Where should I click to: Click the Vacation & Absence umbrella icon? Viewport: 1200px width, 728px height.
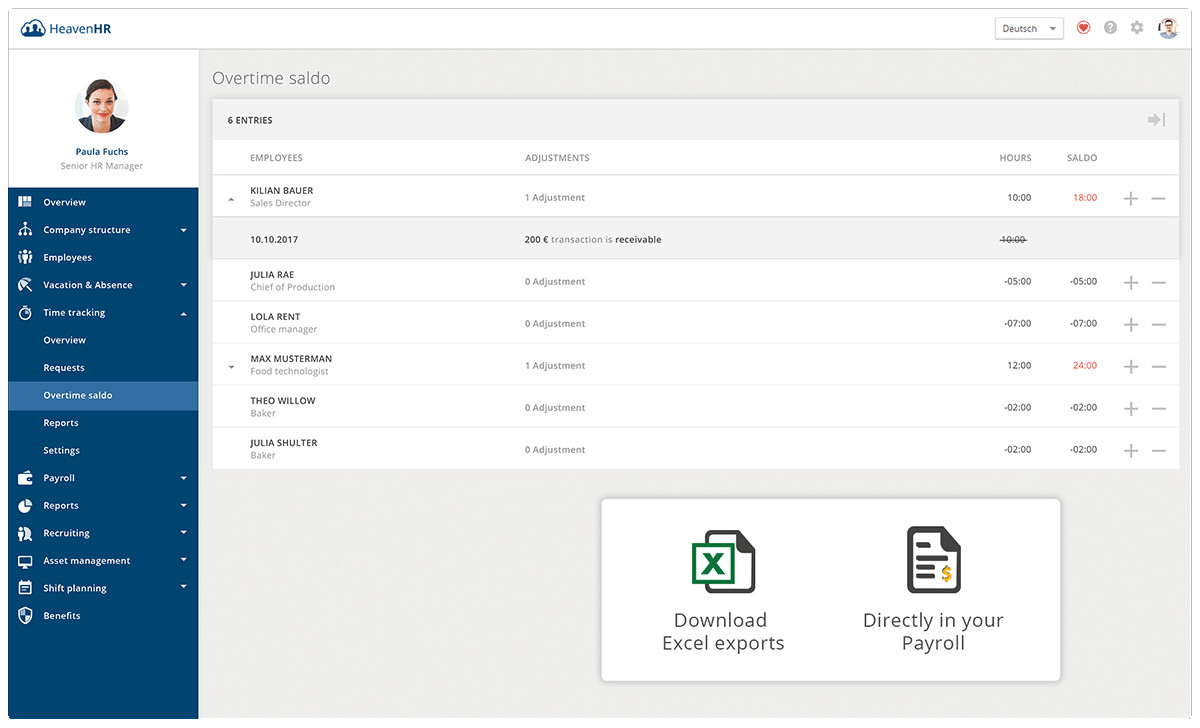click(25, 285)
